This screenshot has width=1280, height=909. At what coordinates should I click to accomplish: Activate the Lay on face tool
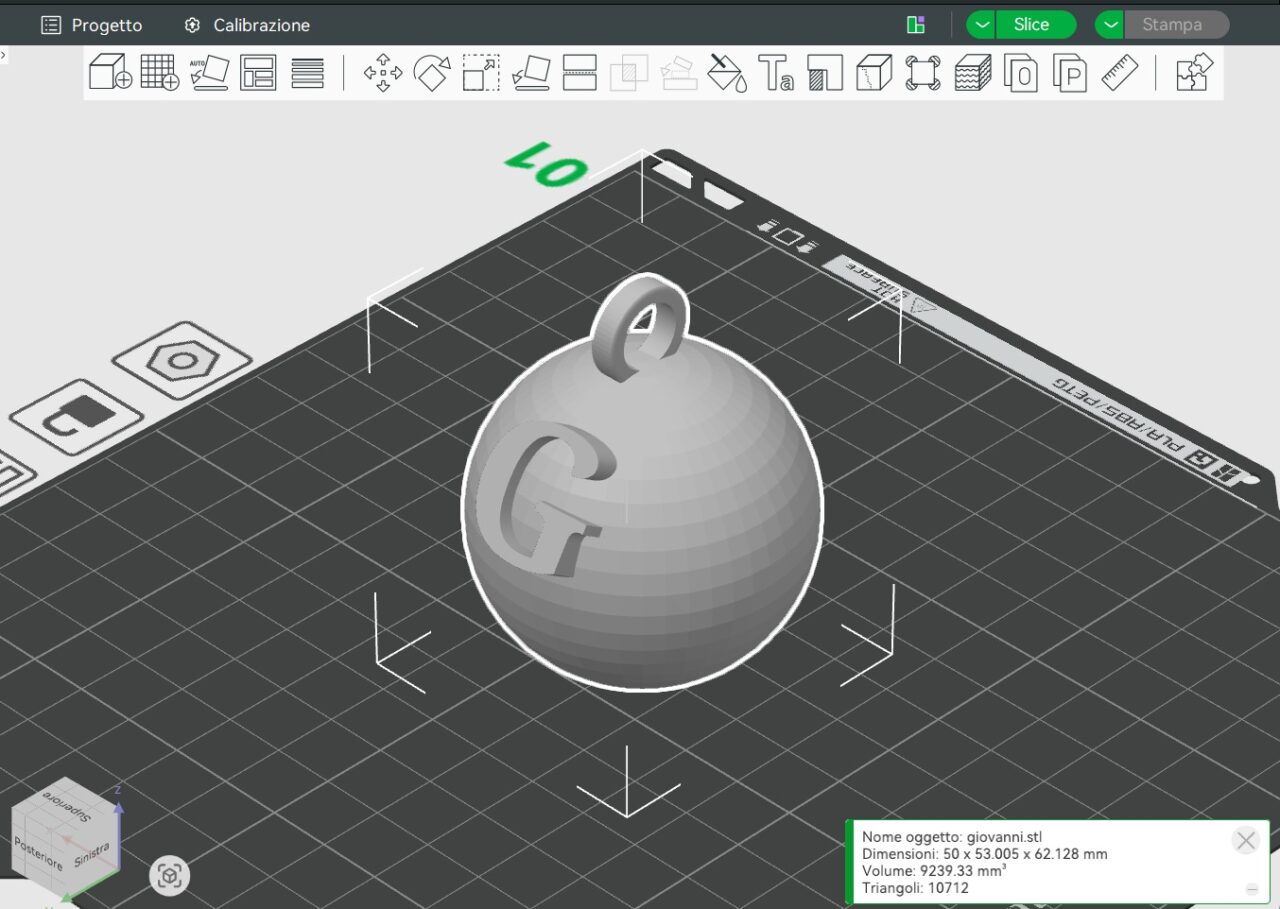coord(530,73)
